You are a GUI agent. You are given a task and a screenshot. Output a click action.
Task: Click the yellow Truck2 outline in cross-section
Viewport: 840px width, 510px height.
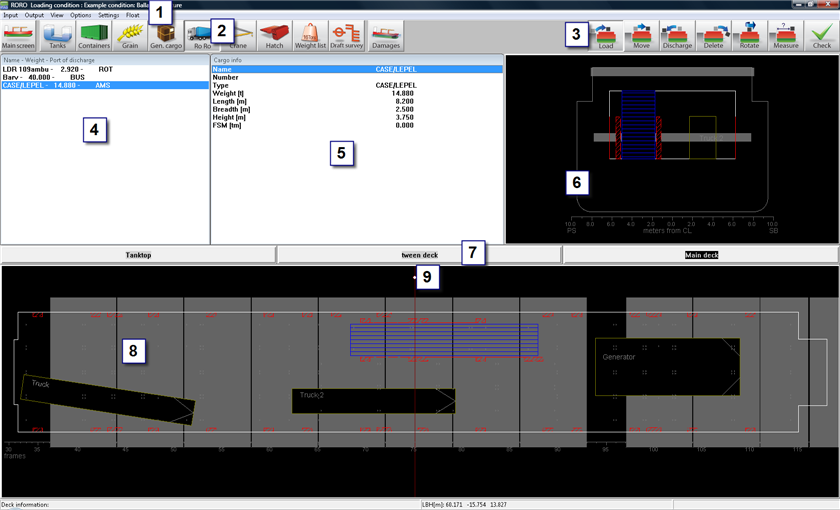click(x=702, y=138)
